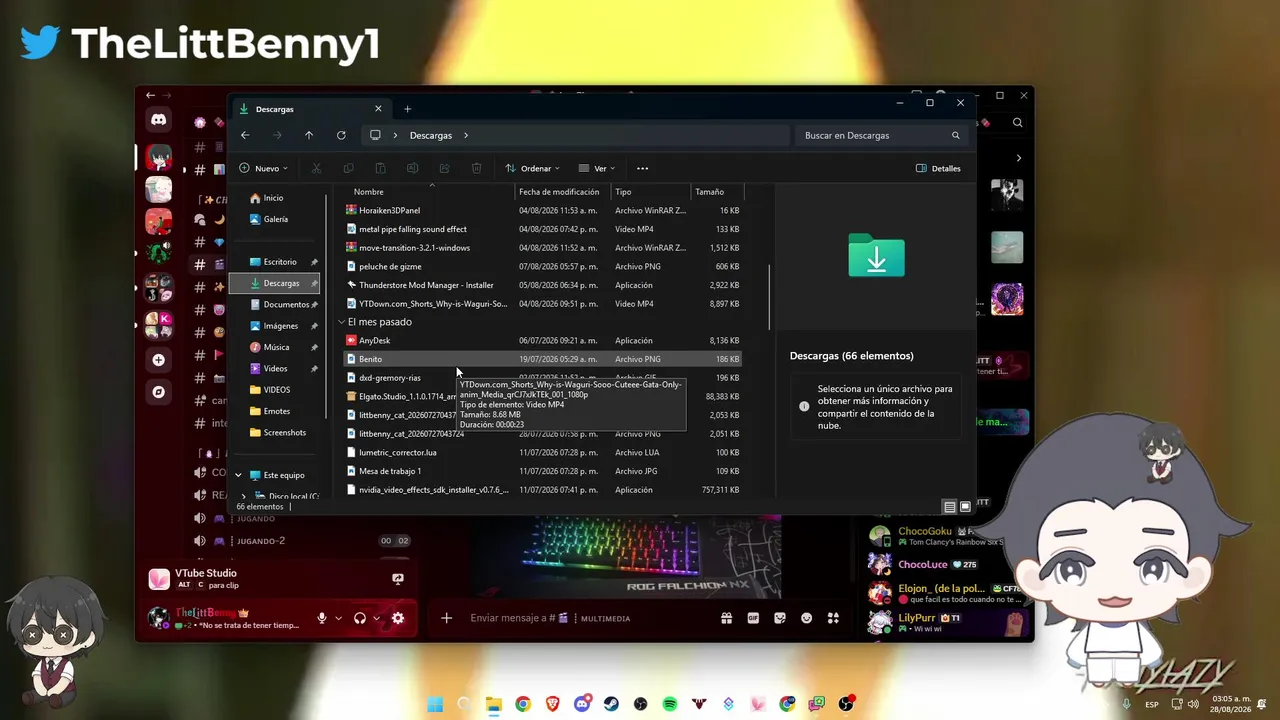Screen dimensions: 1280x720
Task: Go up one folder level in Explorer
Action: [x=309, y=135]
